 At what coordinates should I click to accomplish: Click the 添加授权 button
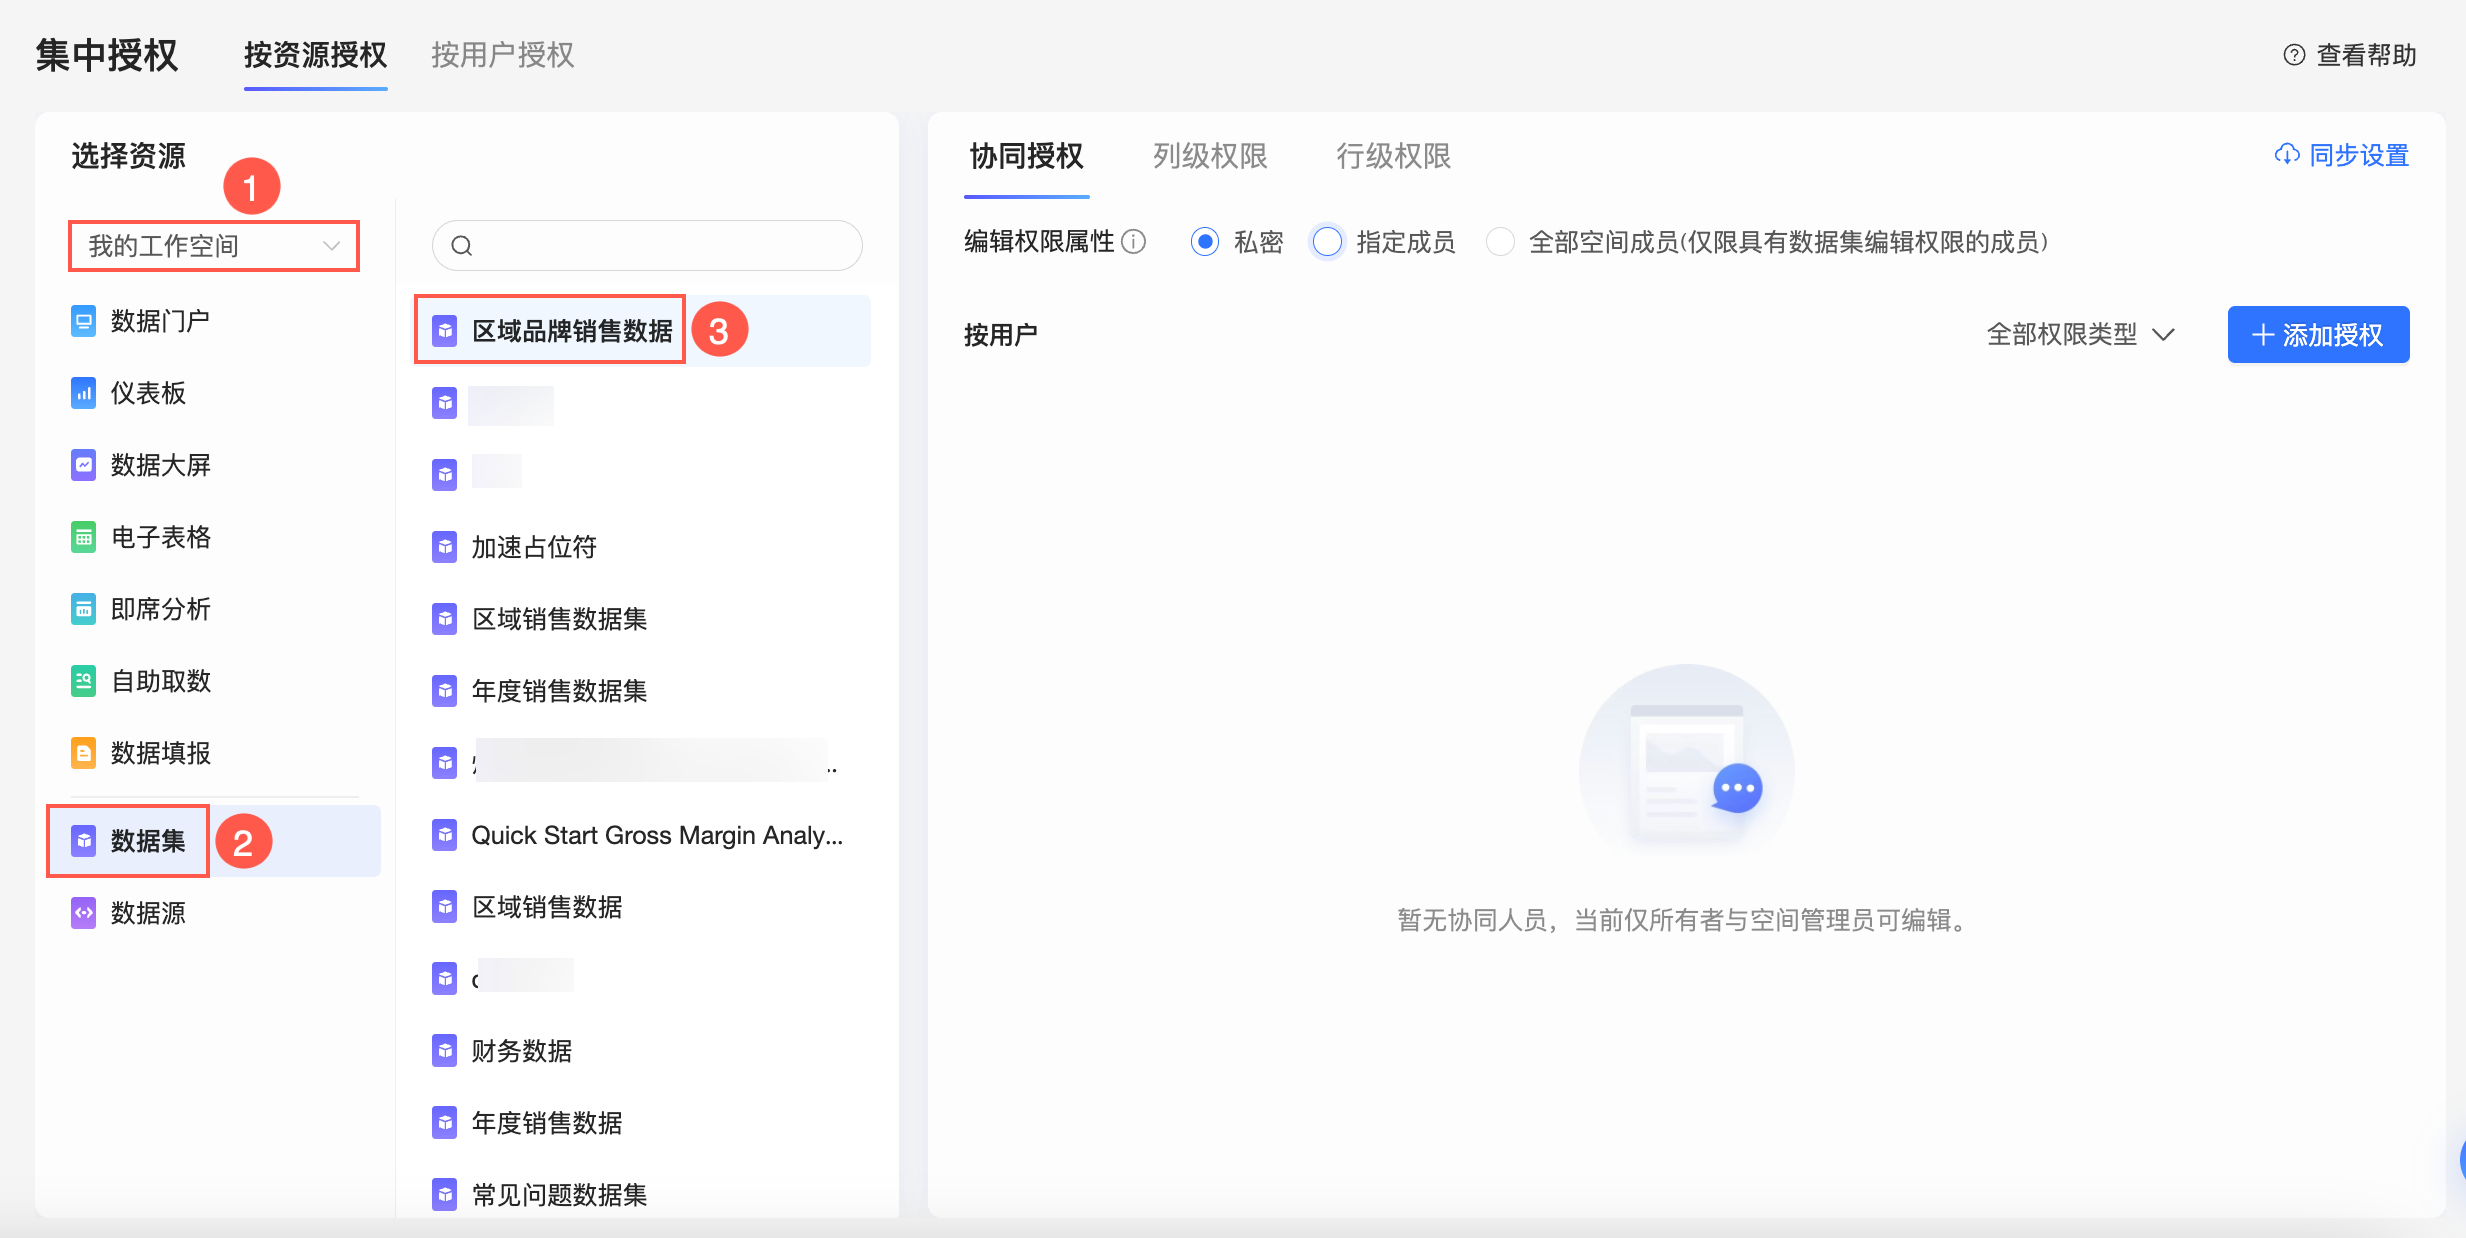point(2318,335)
